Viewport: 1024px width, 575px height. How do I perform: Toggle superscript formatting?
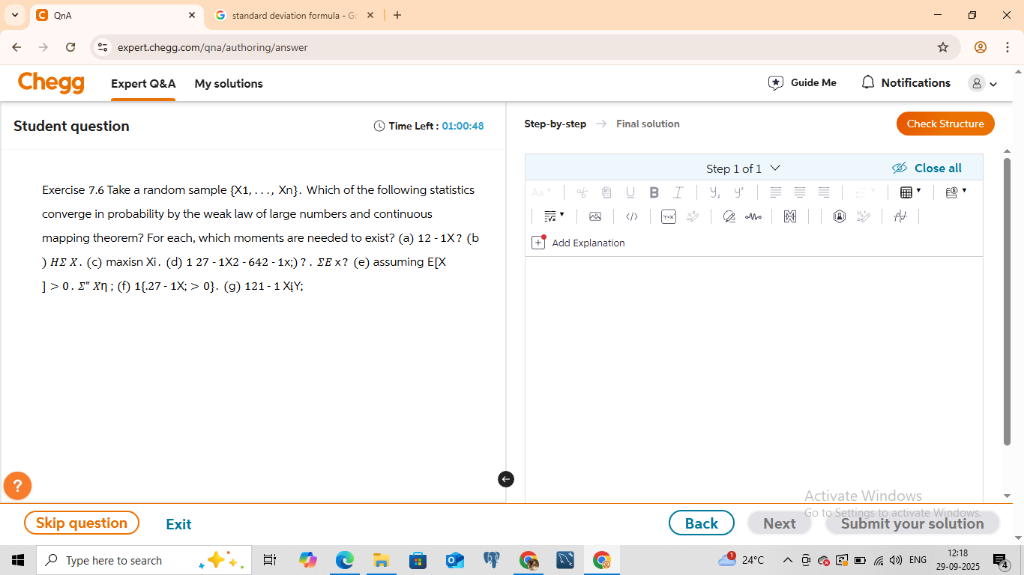(739, 192)
